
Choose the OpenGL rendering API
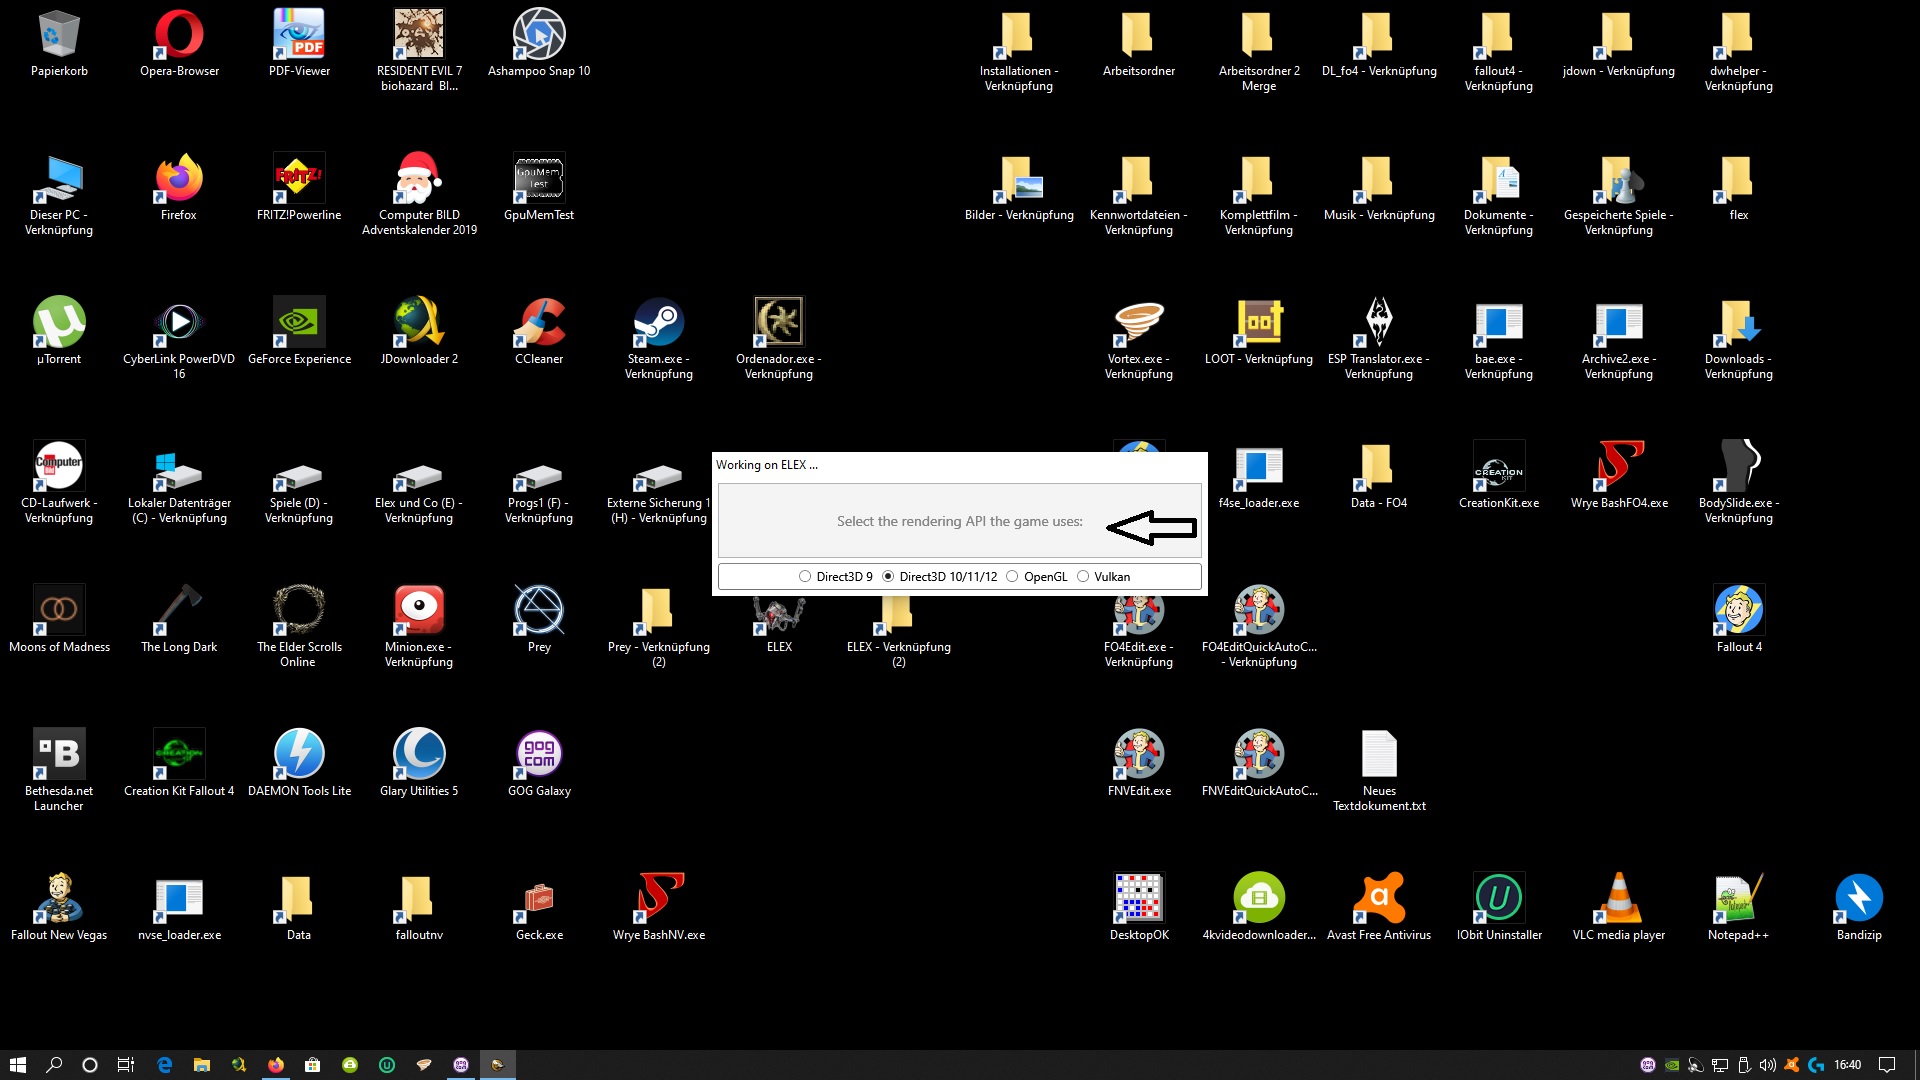pos(1012,577)
